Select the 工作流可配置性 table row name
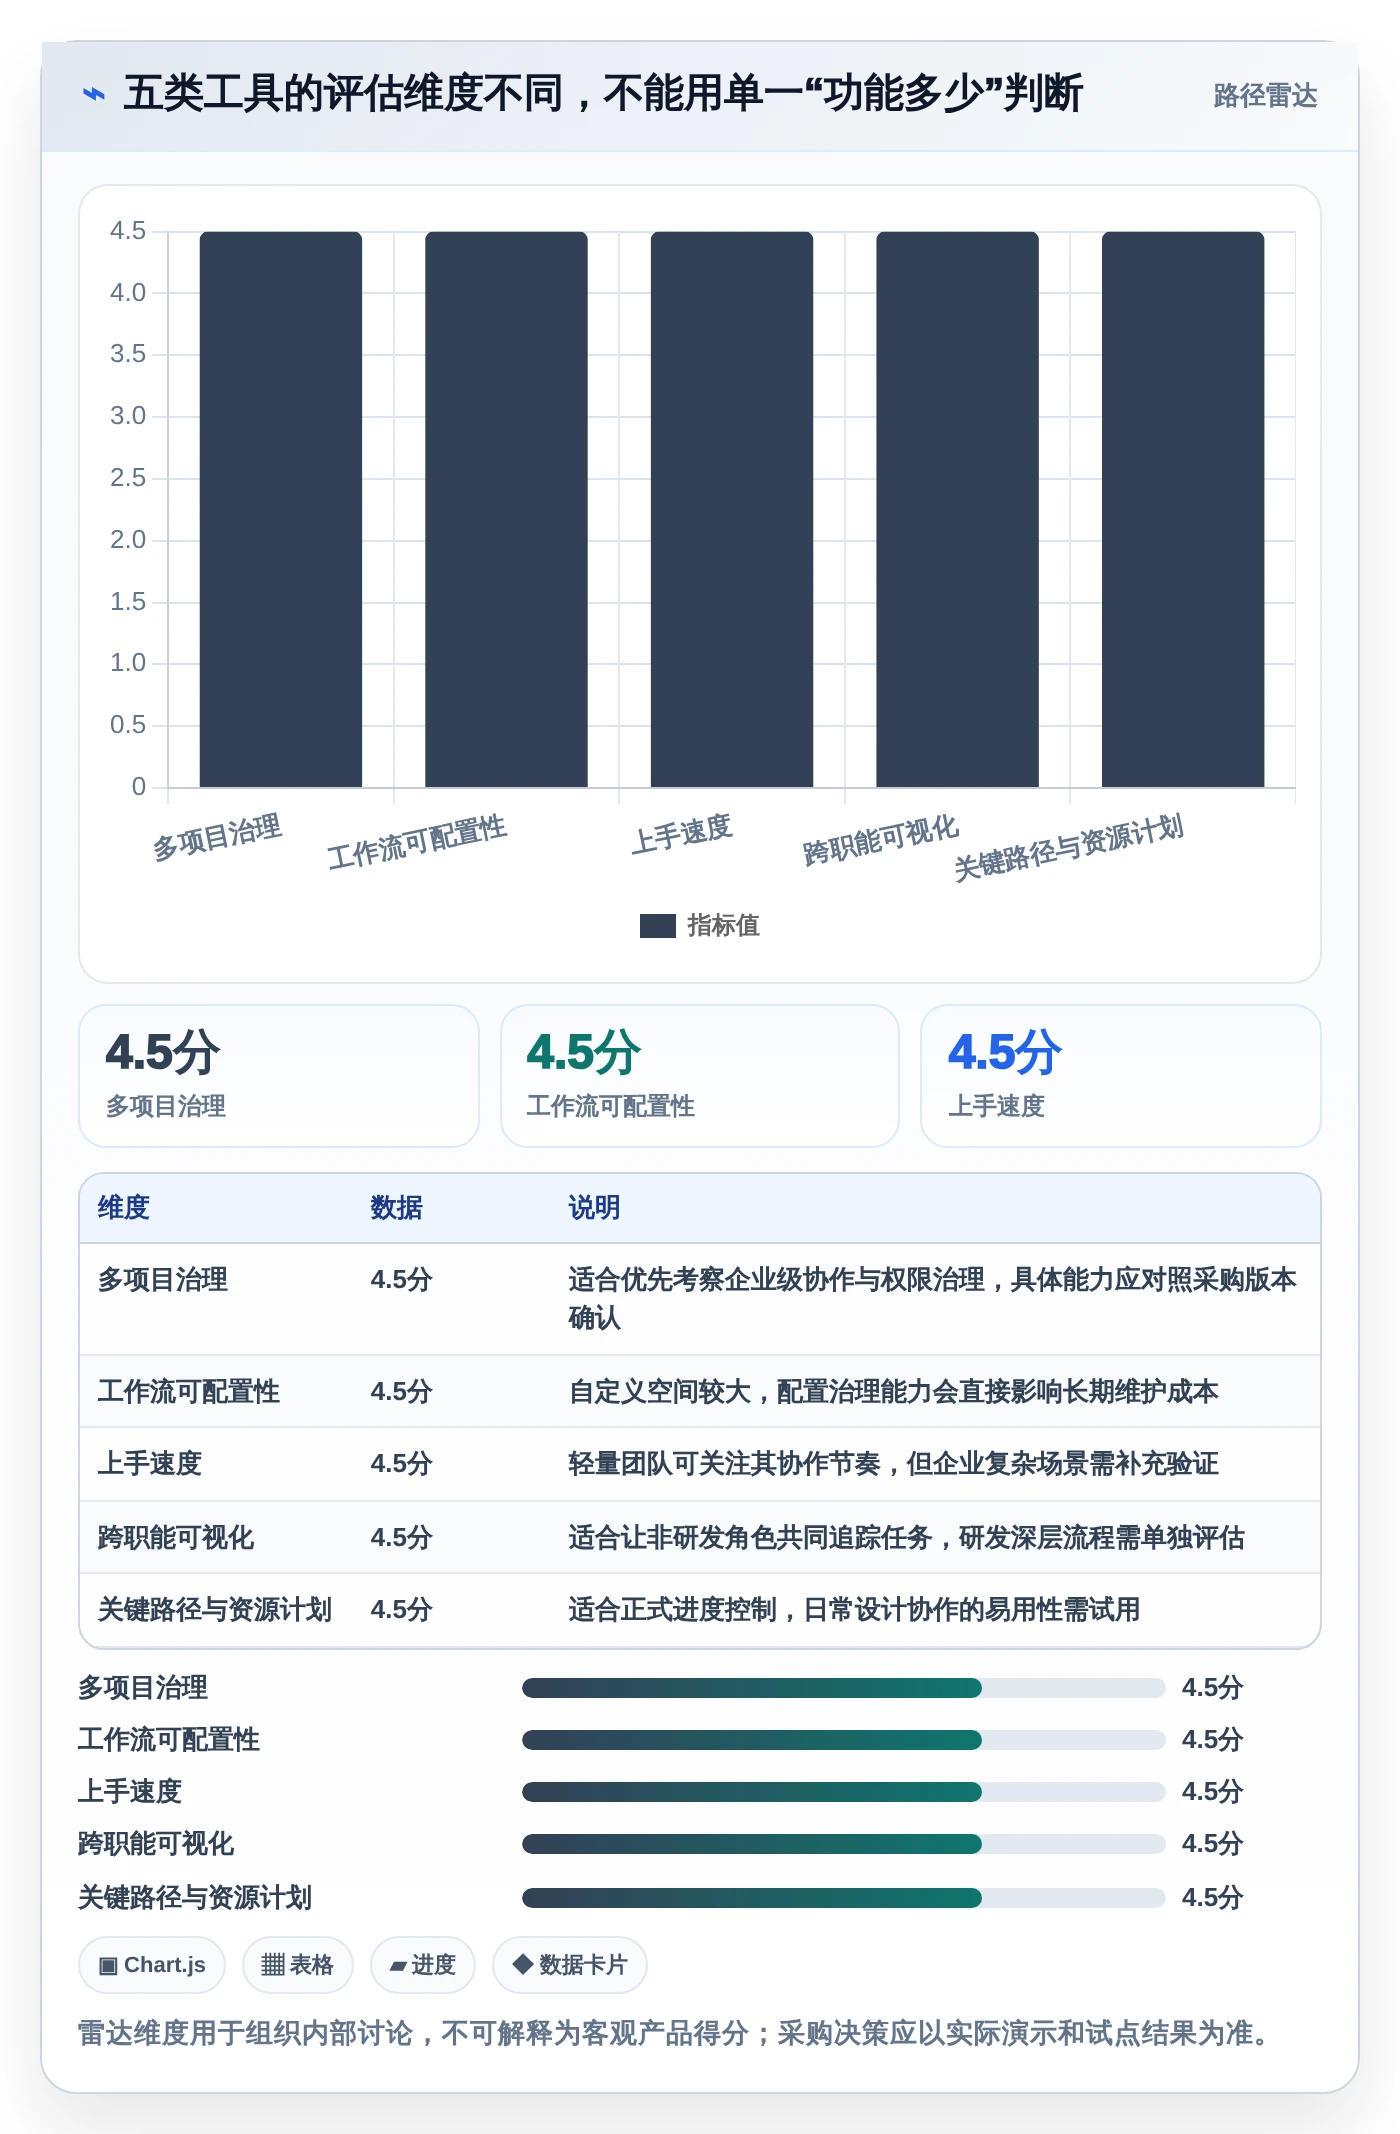Viewport: 1400px width, 2134px height. pyautogui.click(x=189, y=1392)
